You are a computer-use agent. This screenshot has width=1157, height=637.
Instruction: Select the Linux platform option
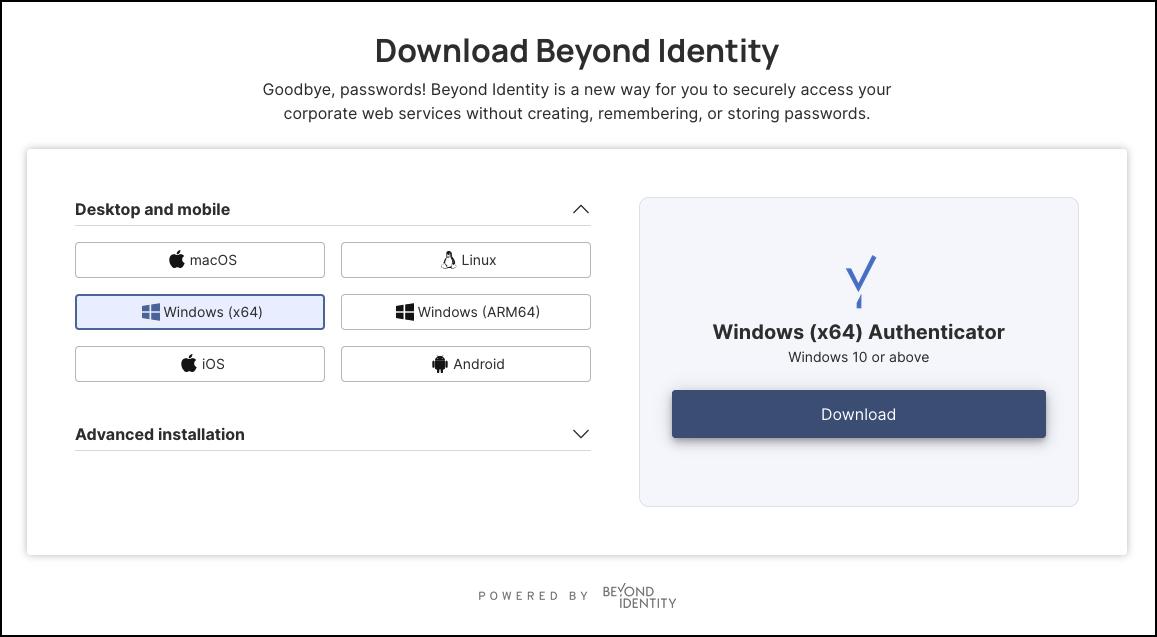[466, 260]
